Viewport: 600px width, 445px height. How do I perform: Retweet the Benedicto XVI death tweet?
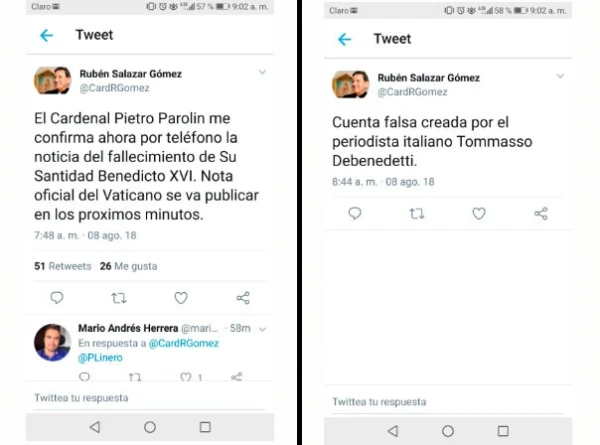119,297
